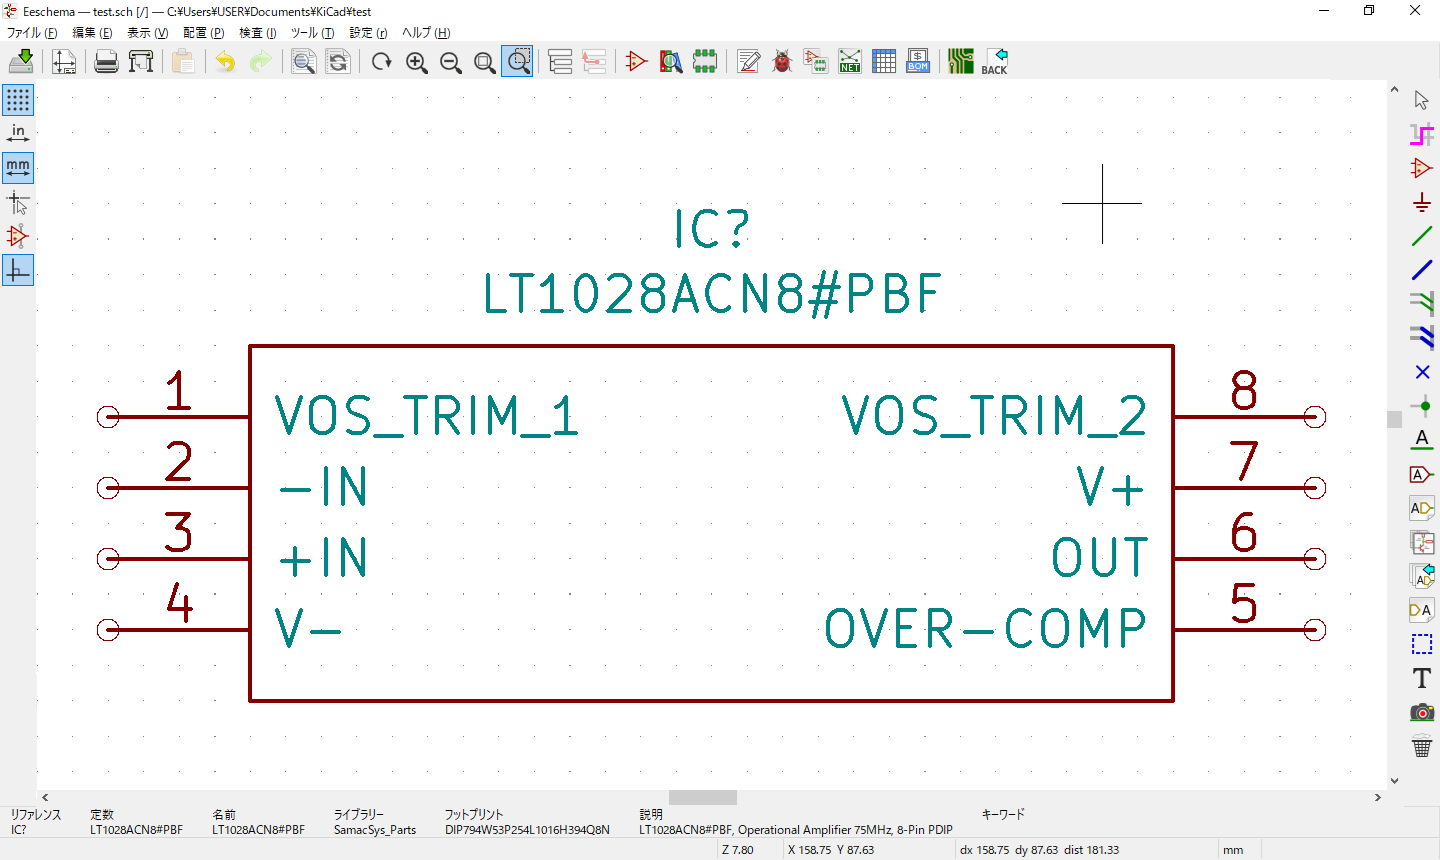Image resolution: width=1440 pixels, height=860 pixels.
Task: Select the no-connect flag tool
Action: tap(1421, 372)
